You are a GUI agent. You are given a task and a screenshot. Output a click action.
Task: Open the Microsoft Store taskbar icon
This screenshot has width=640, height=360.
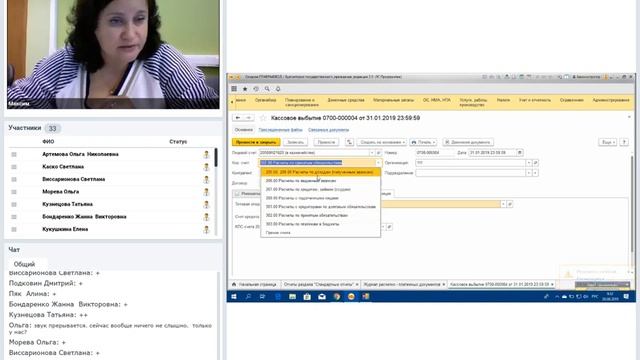click(307, 297)
